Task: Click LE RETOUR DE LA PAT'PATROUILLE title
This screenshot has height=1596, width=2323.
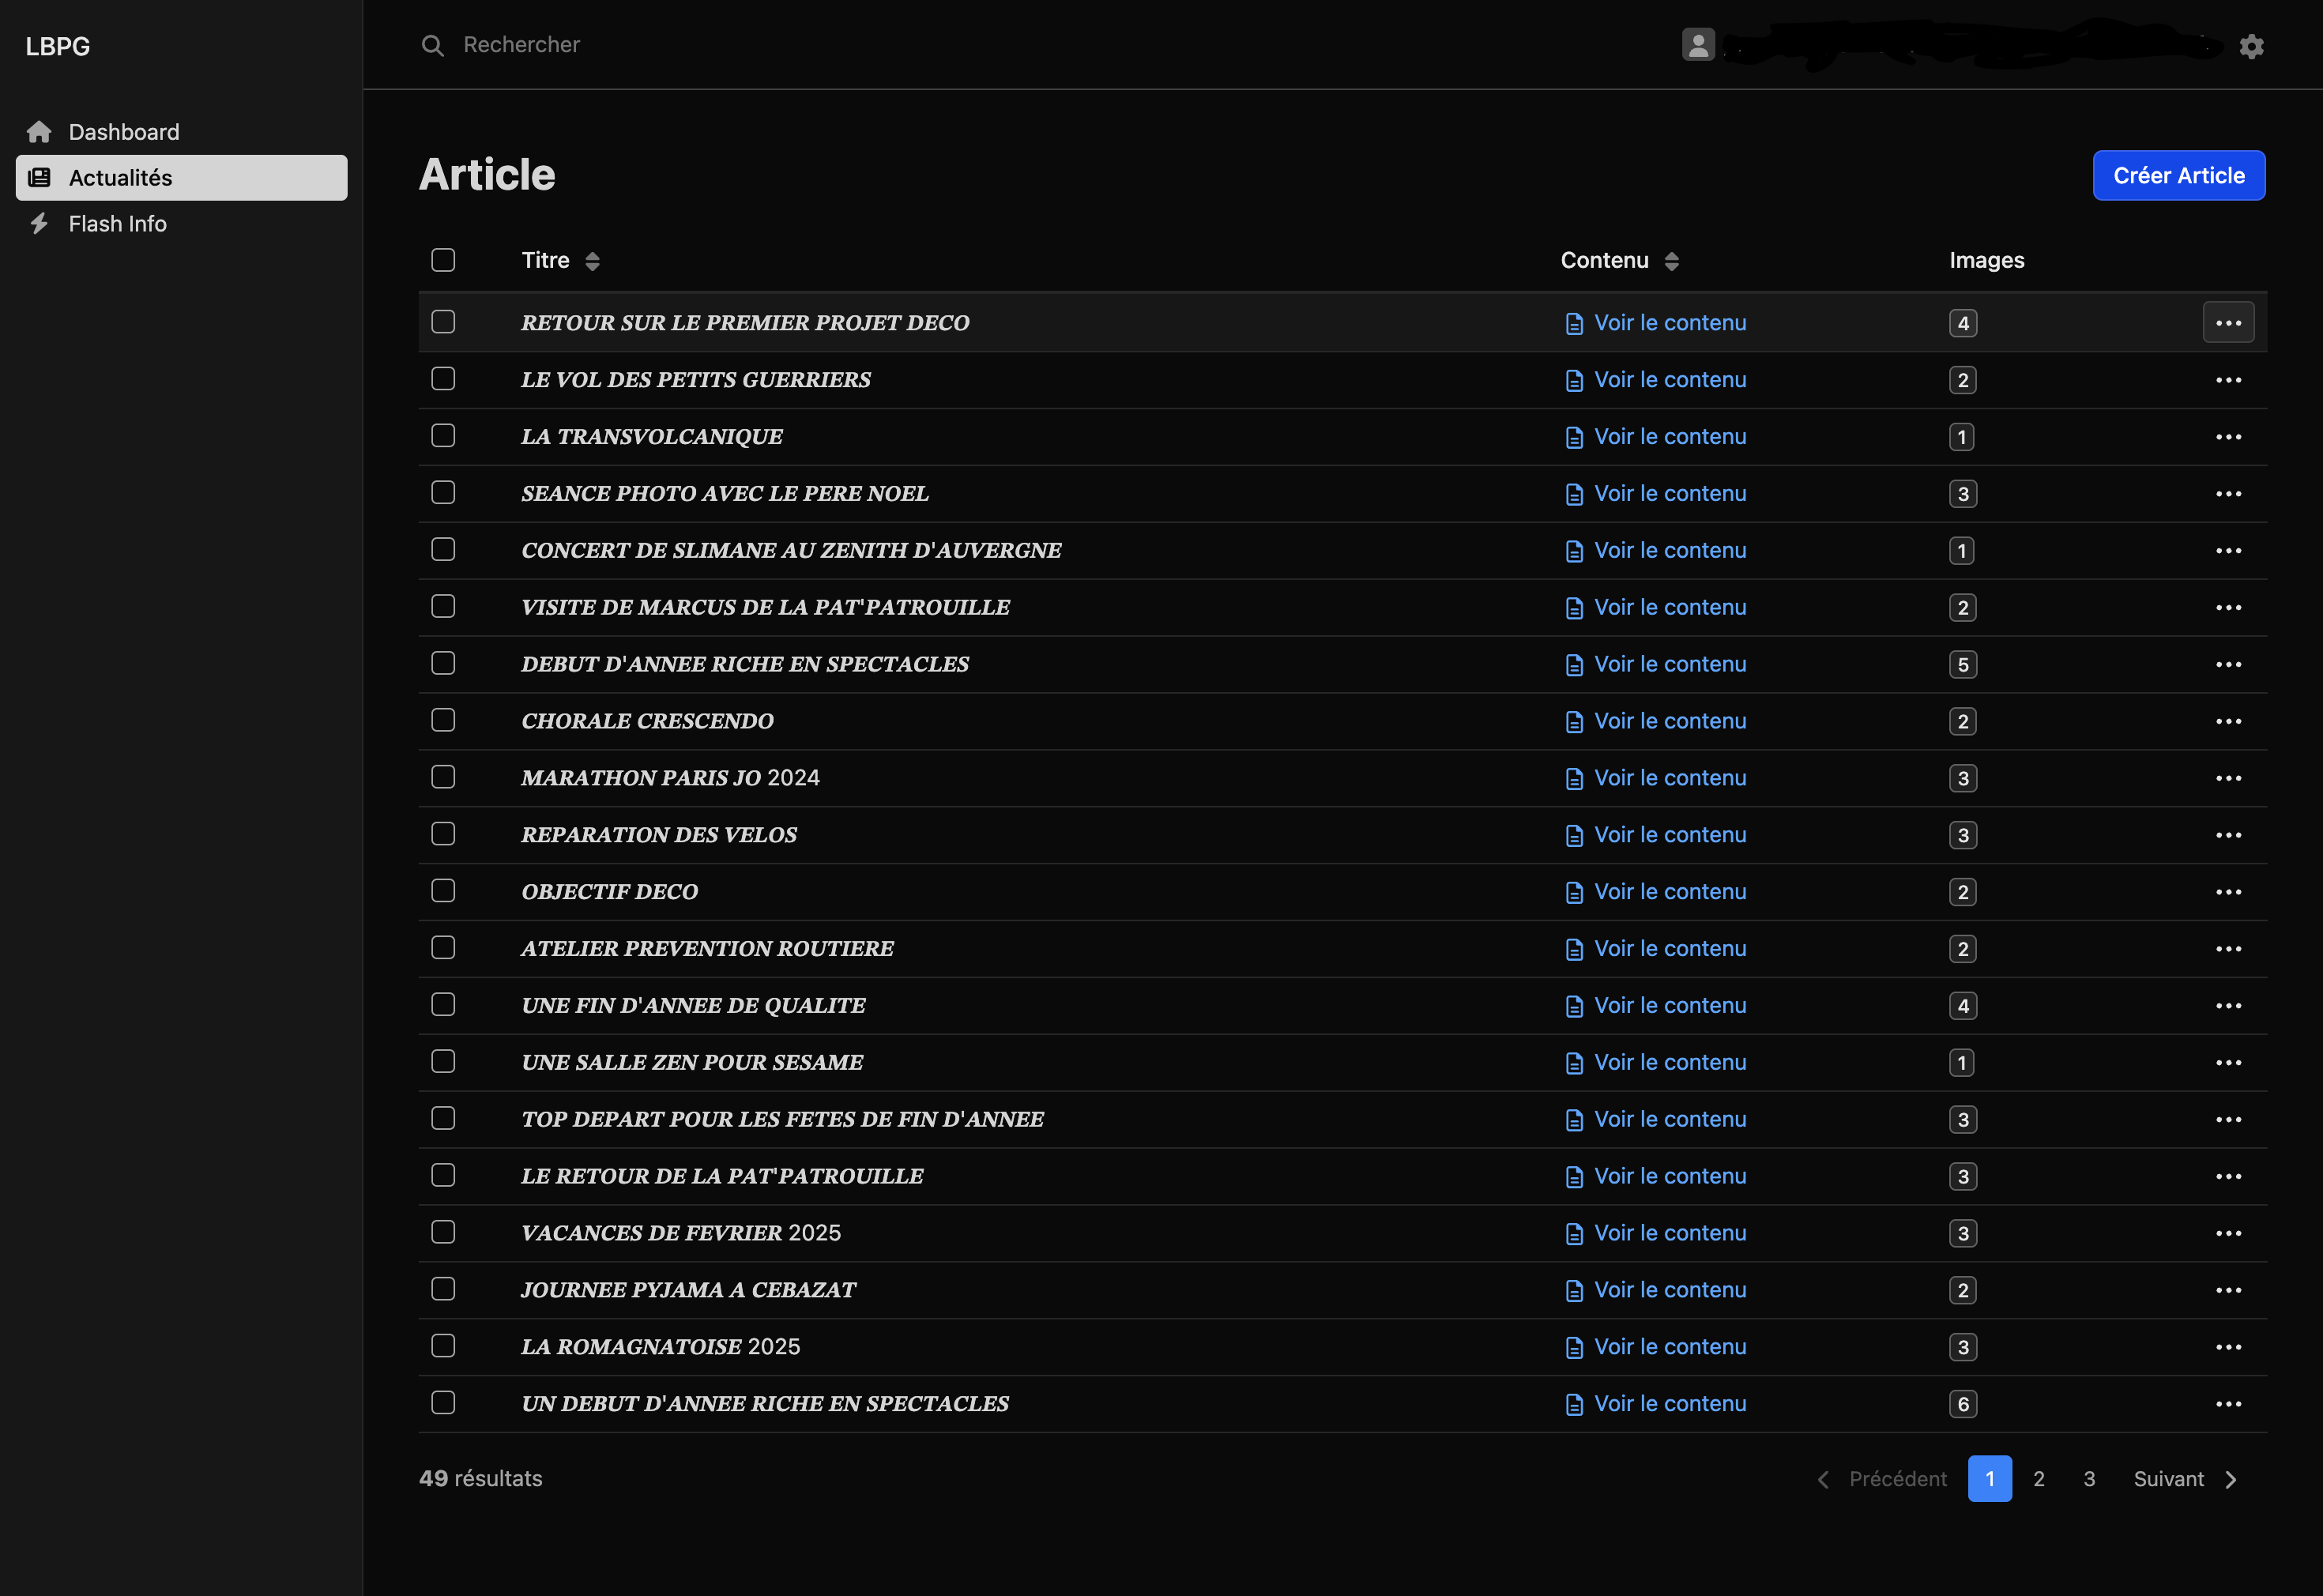Action: tap(722, 1176)
